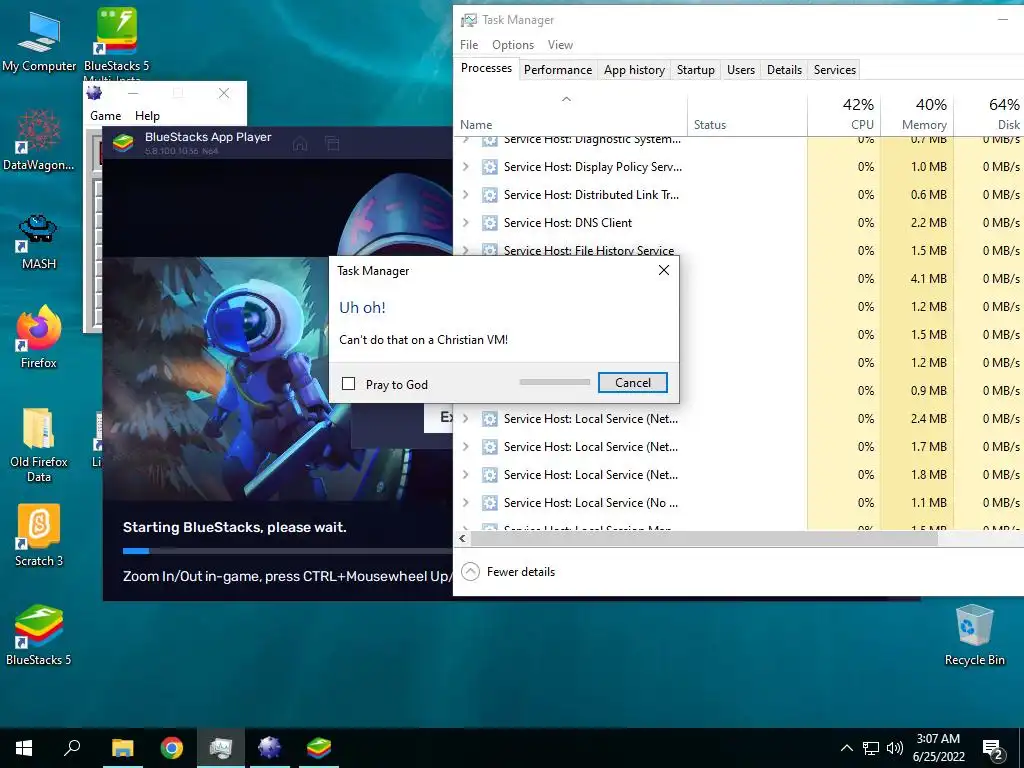The image size is (1024, 768).
Task: Open DataWagon desktop shortcut
Action: pyautogui.click(x=39, y=140)
